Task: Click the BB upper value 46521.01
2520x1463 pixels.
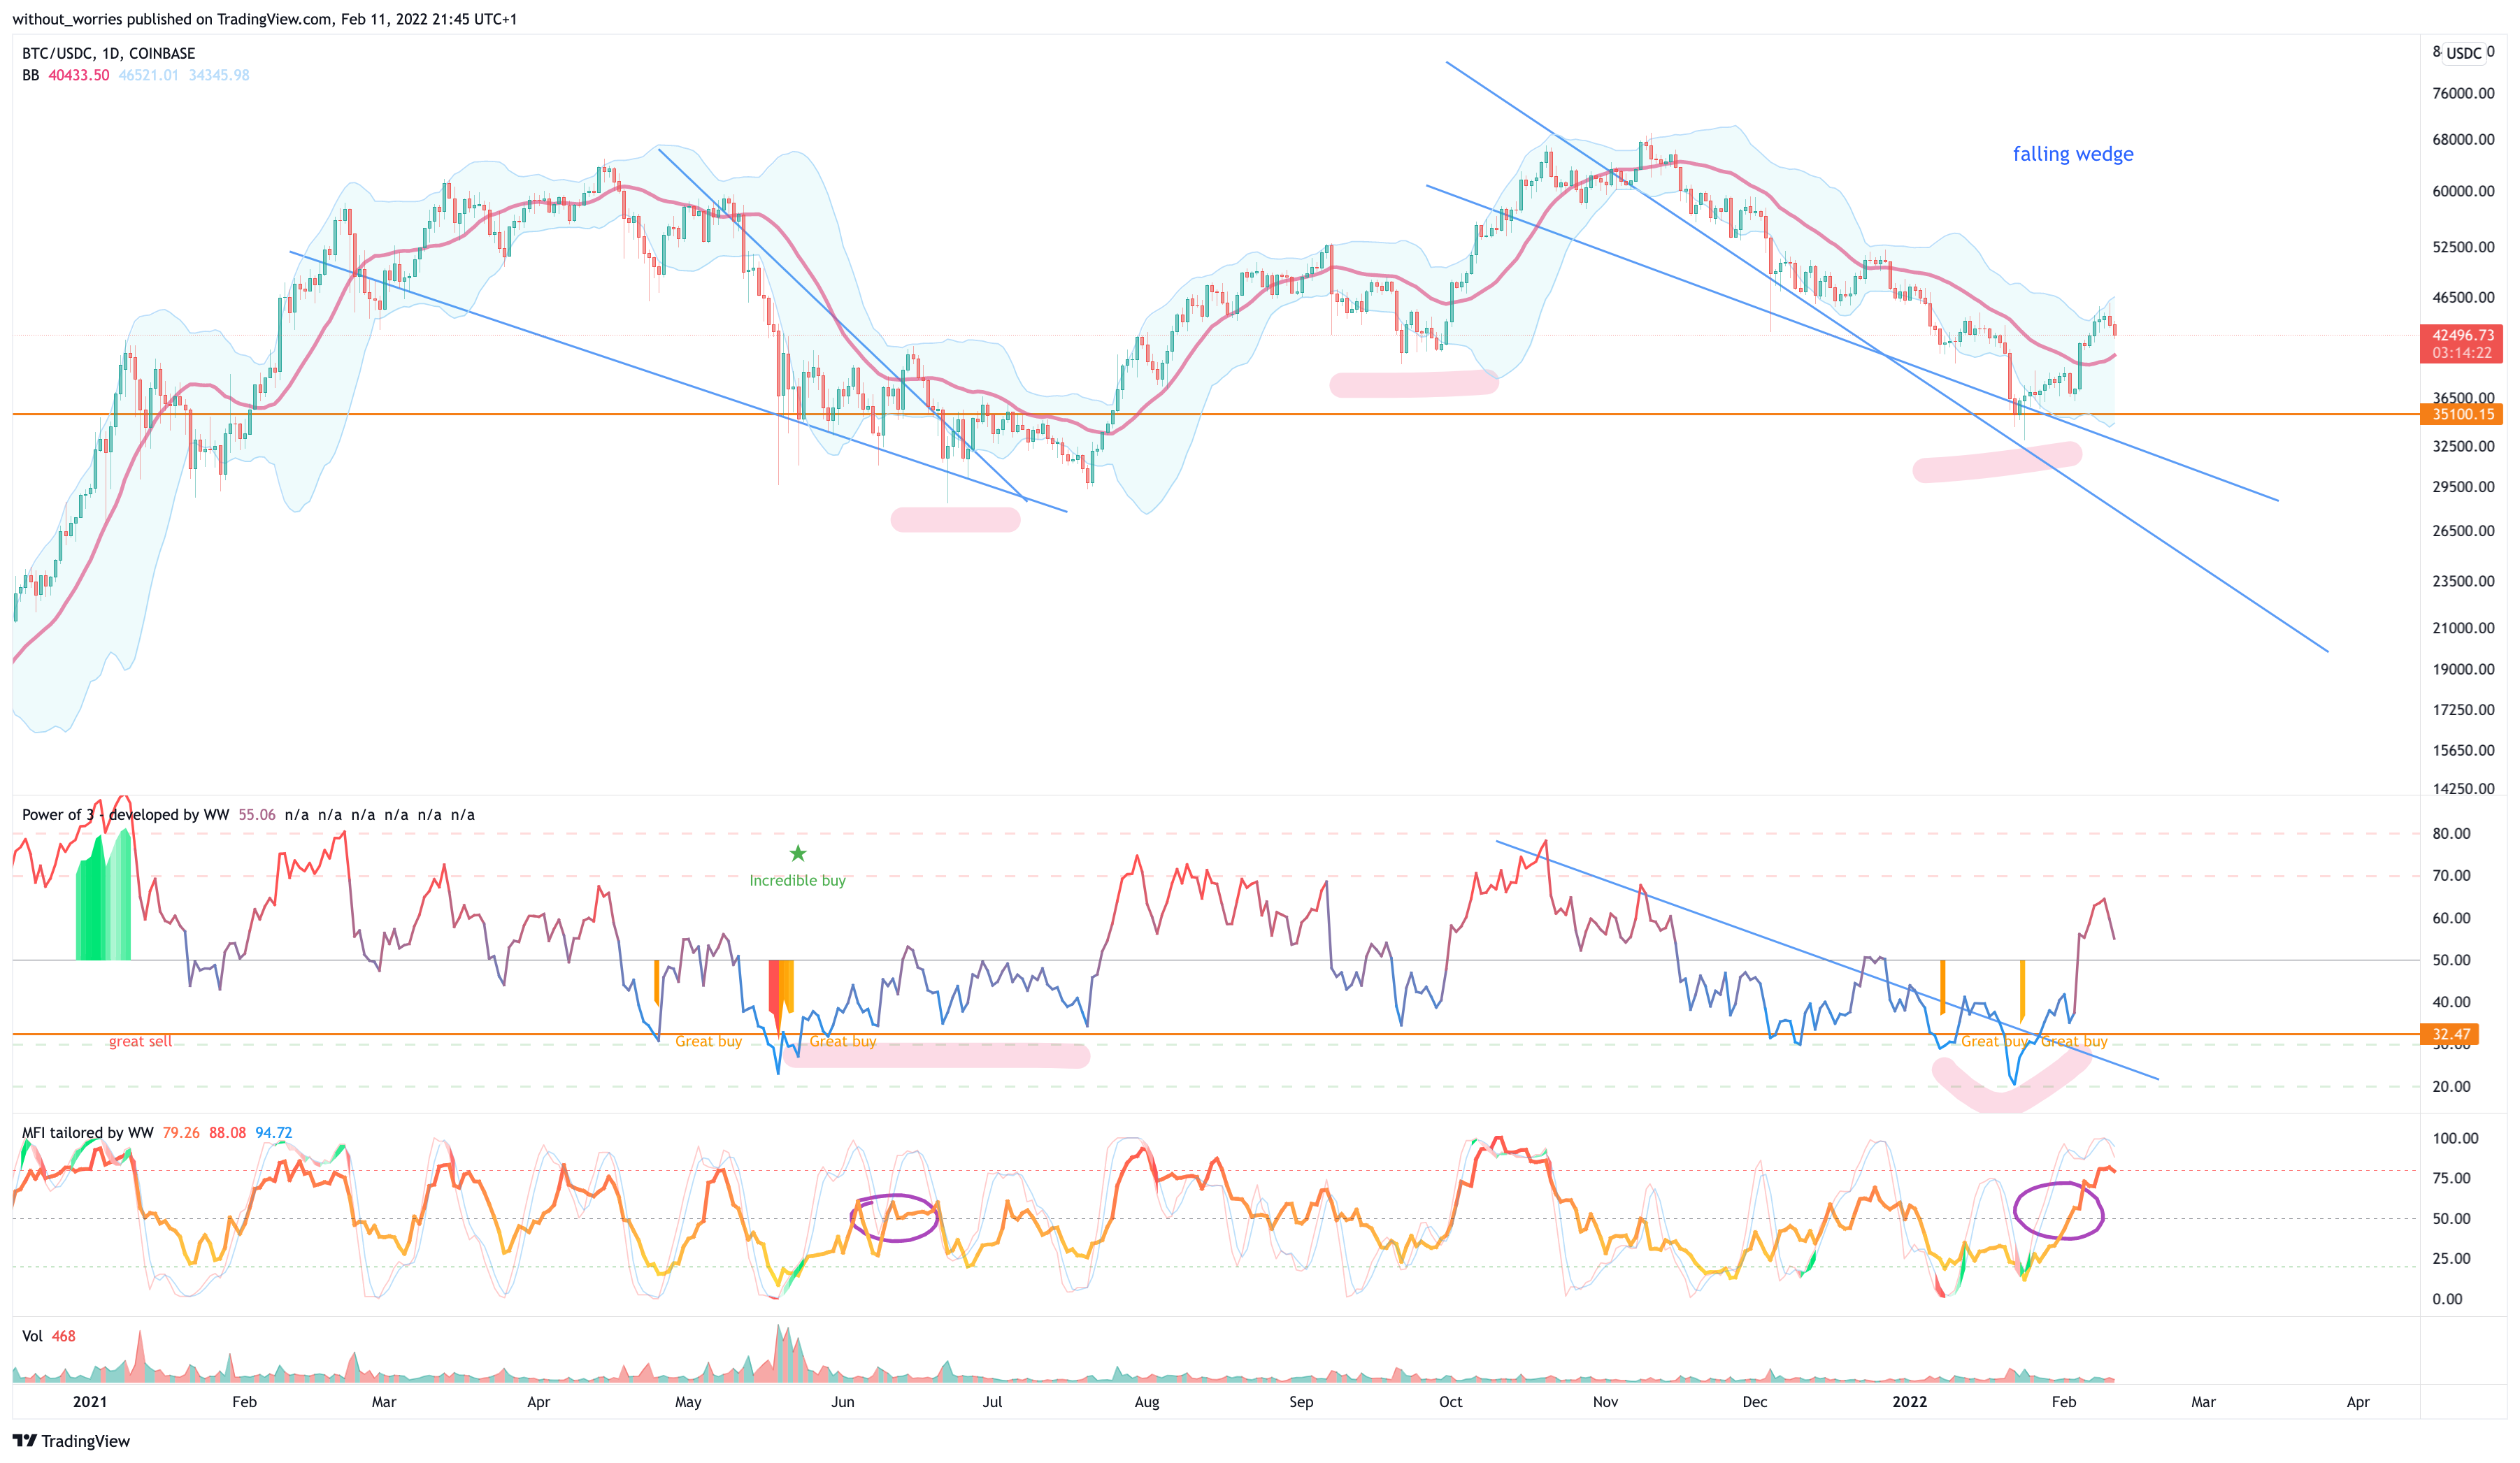Action: (148, 75)
